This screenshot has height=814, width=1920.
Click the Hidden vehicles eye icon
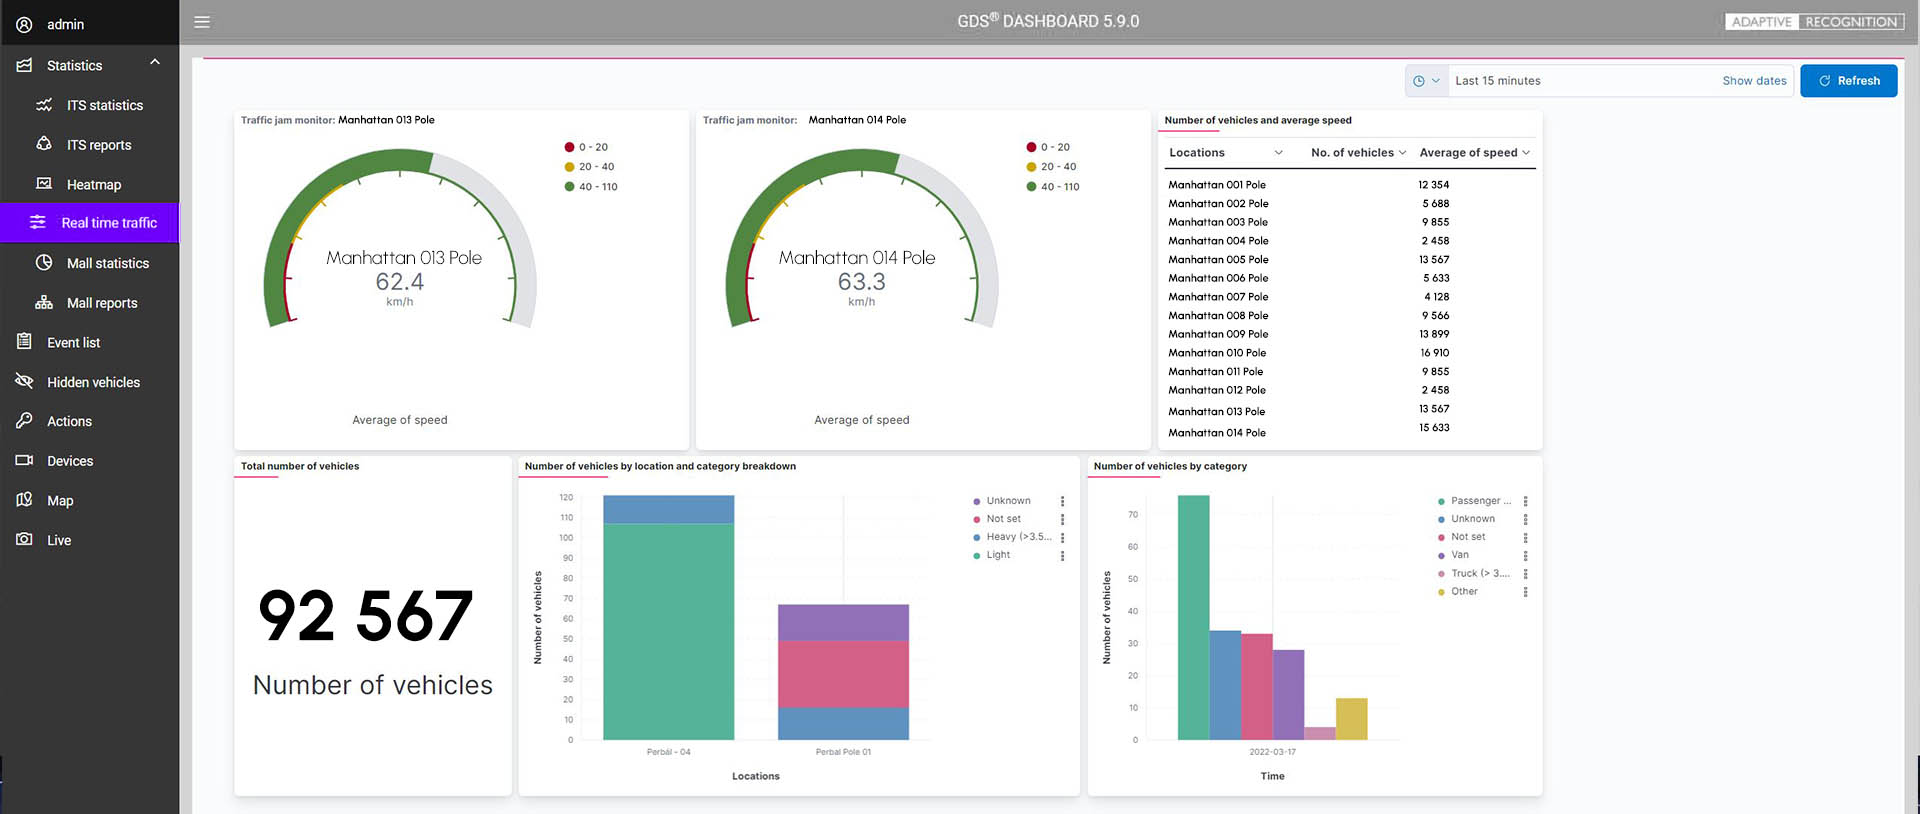tap(24, 381)
